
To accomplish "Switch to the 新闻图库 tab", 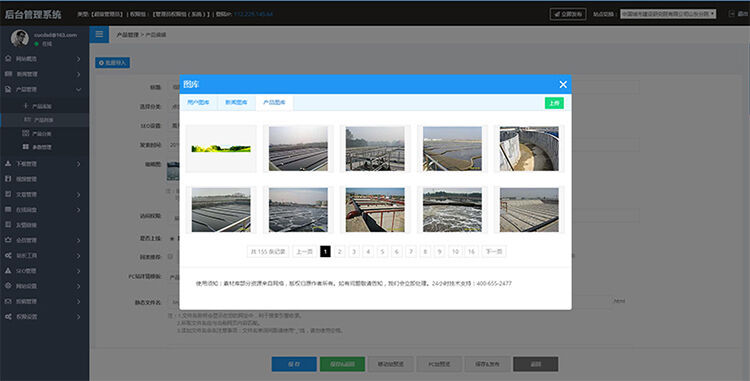I will click(x=236, y=102).
